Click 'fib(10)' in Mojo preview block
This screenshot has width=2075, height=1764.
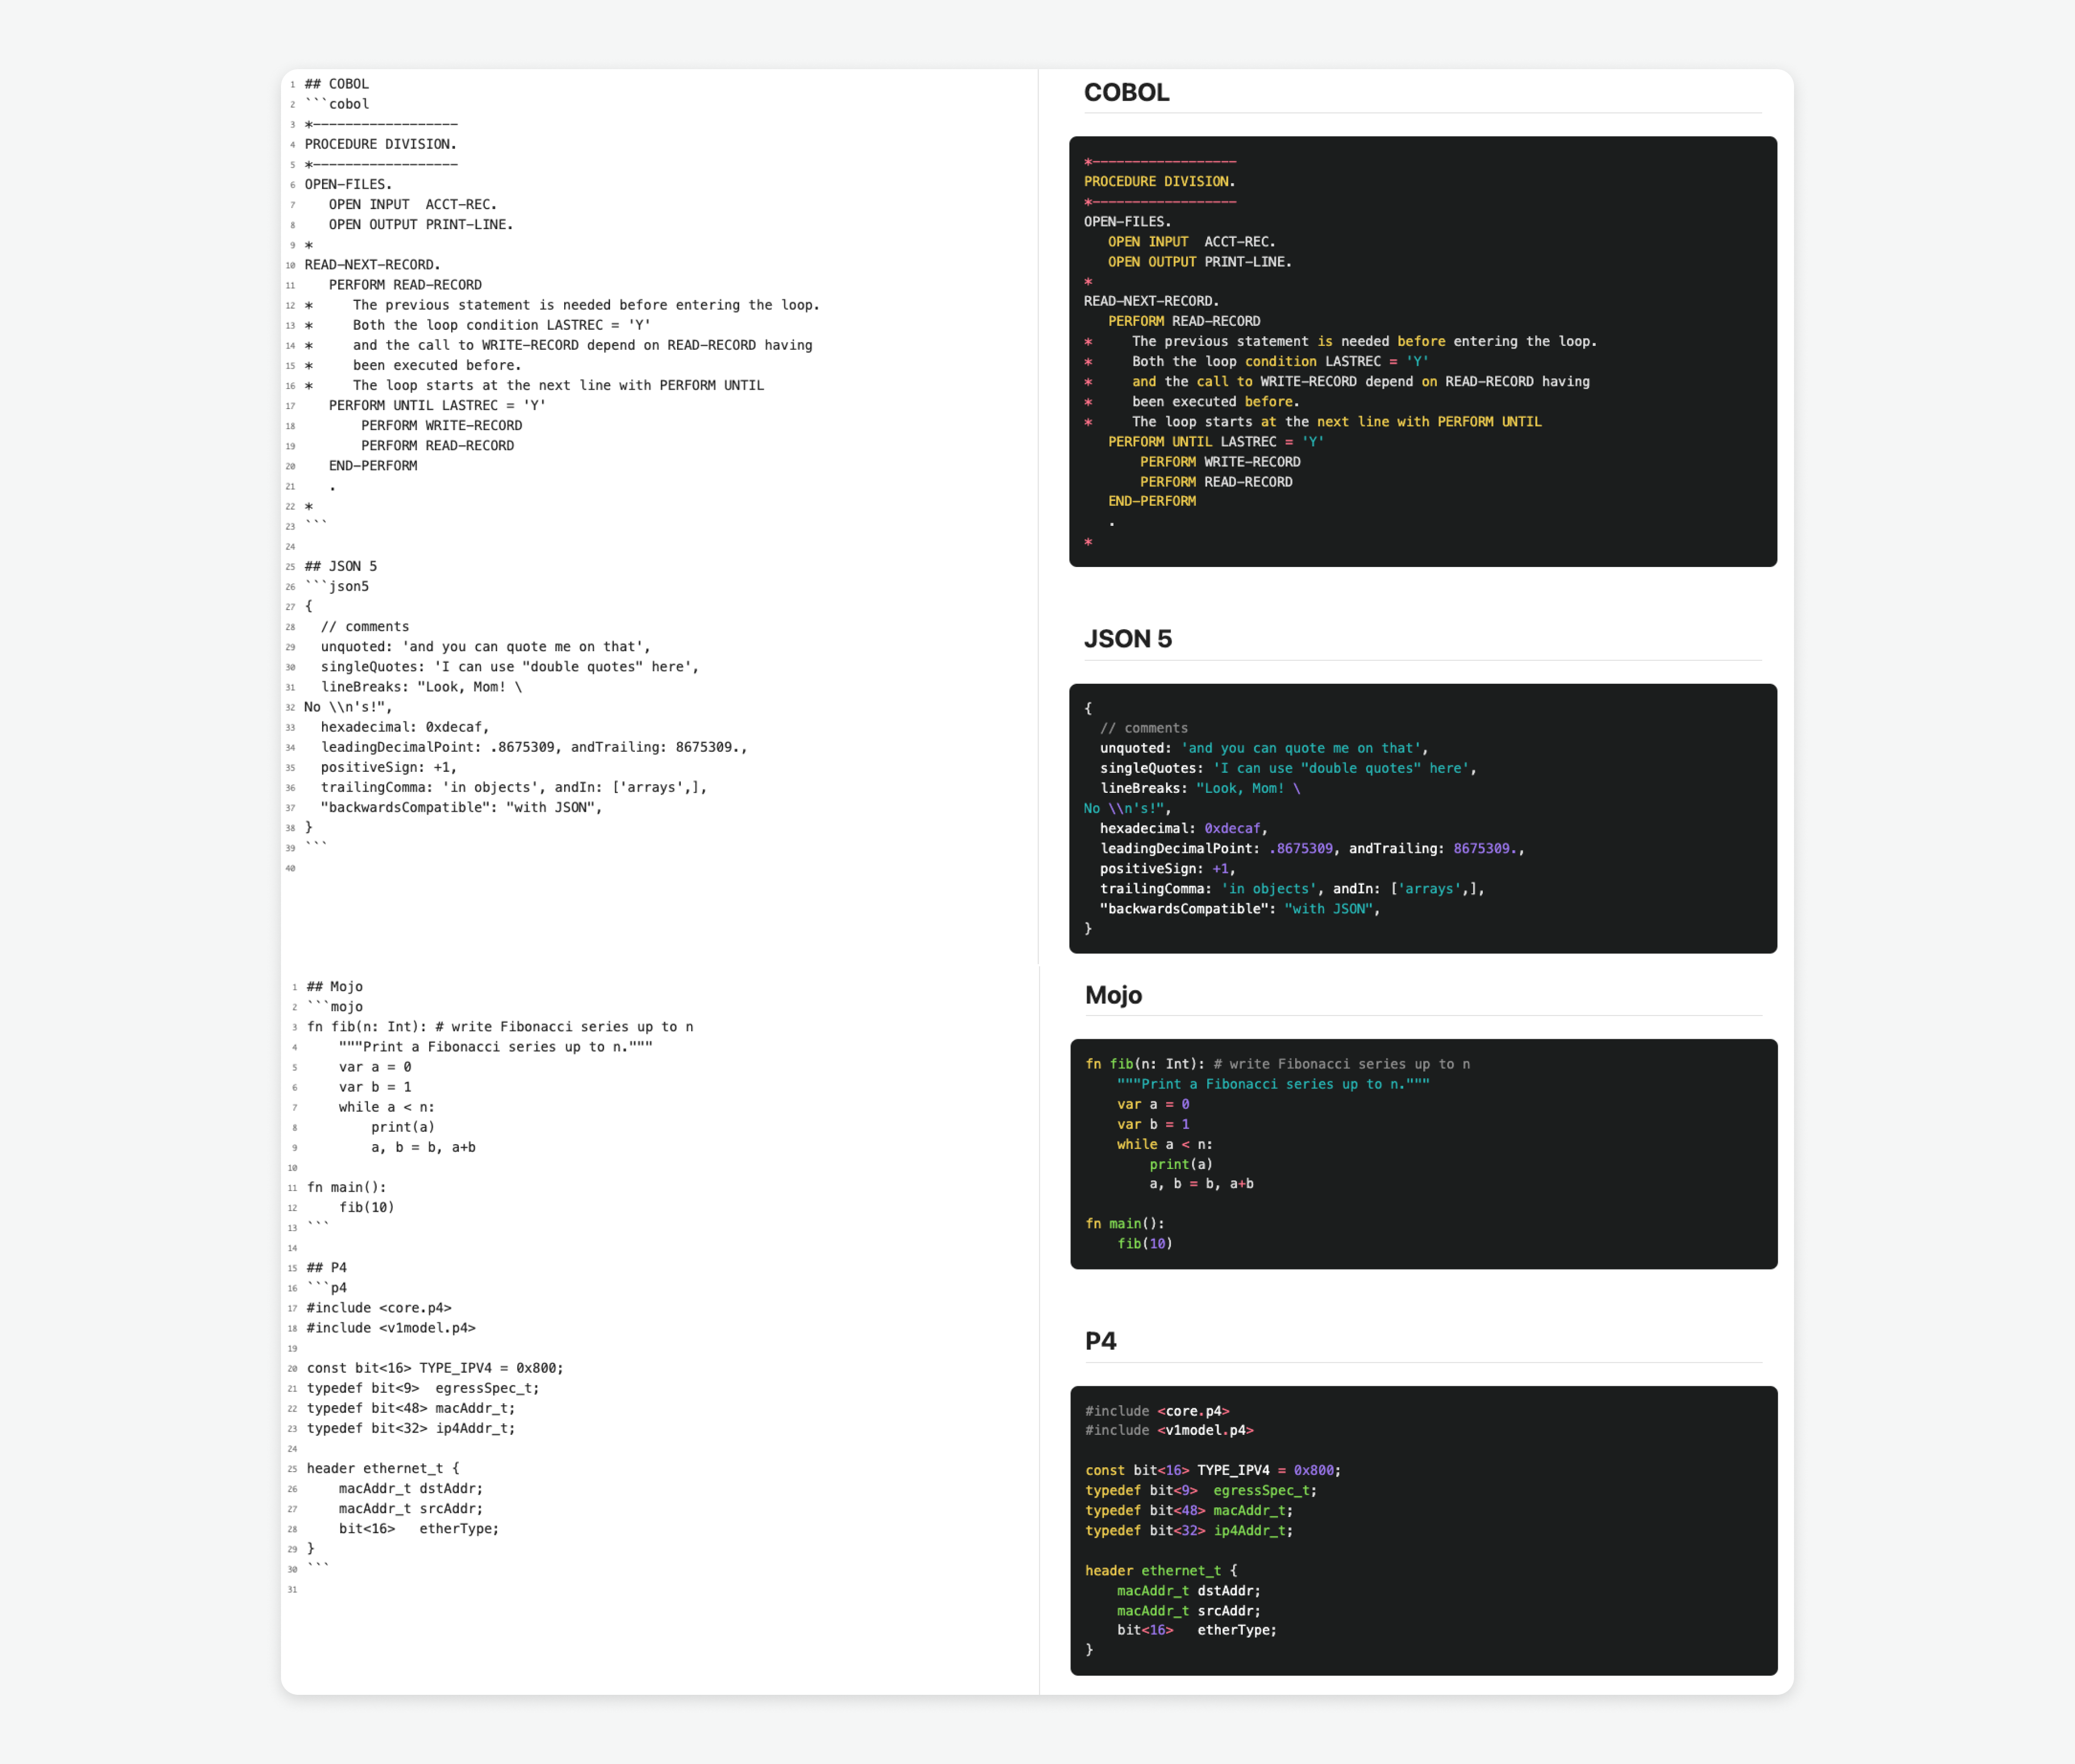[1144, 1244]
